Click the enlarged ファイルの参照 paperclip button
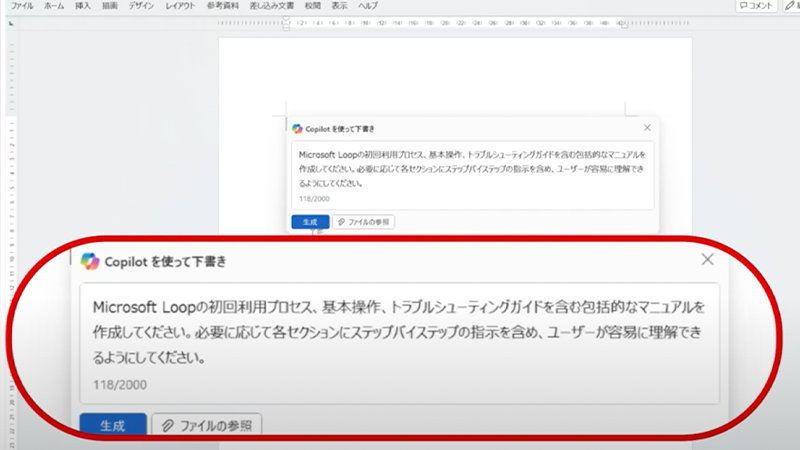800x450 pixels. [207, 425]
